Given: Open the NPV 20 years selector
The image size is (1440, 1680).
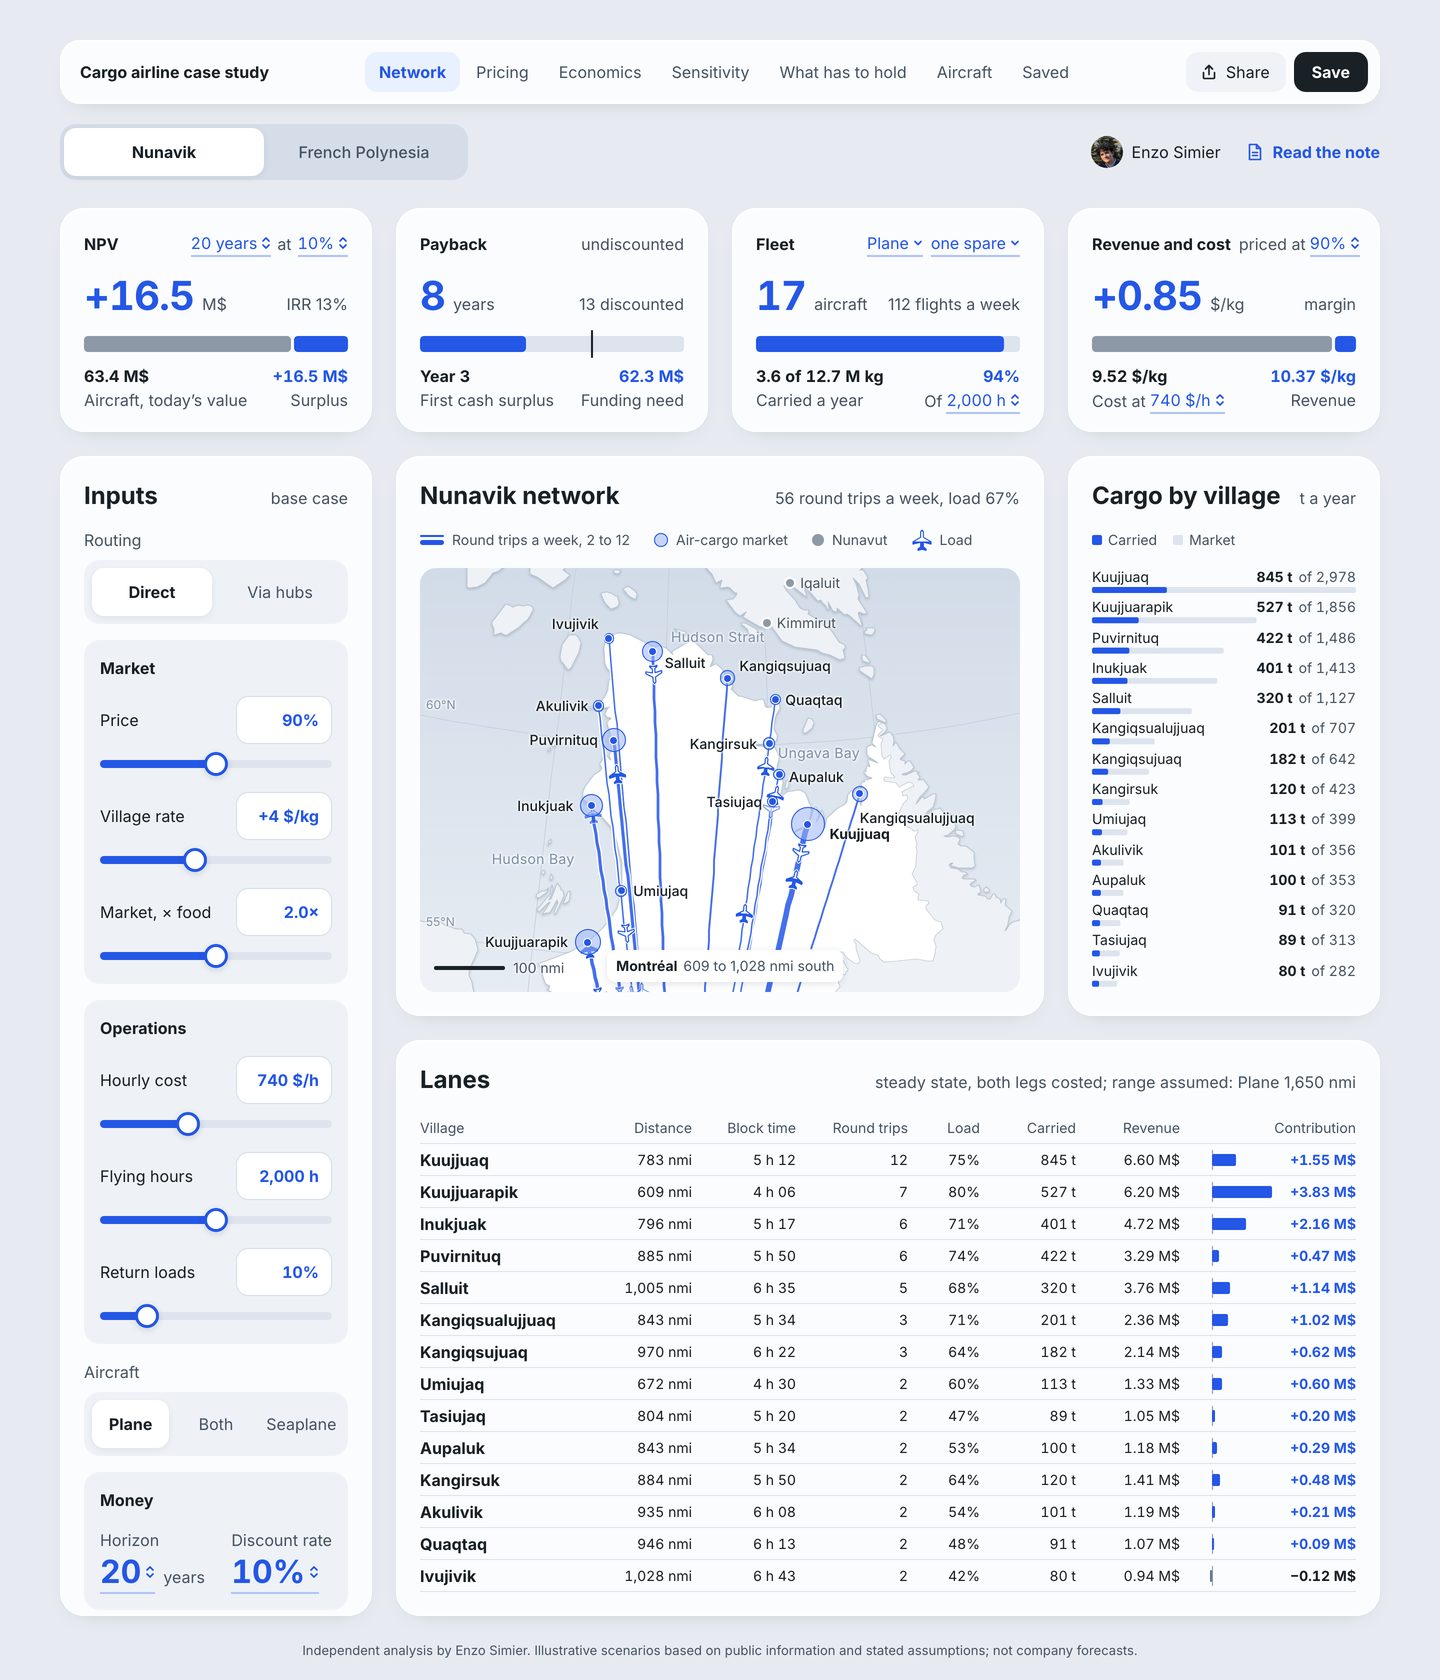Looking at the screenshot, I should (x=231, y=244).
